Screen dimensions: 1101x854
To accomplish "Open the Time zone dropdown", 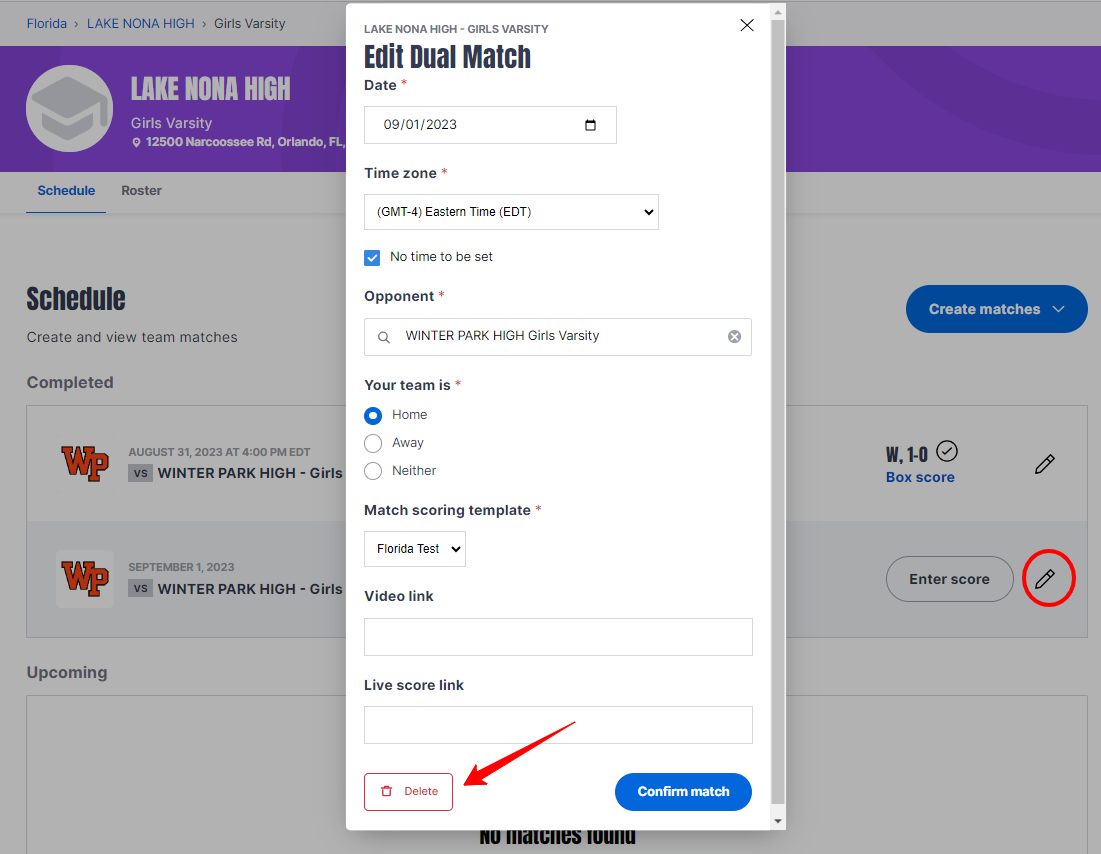I will (511, 212).
